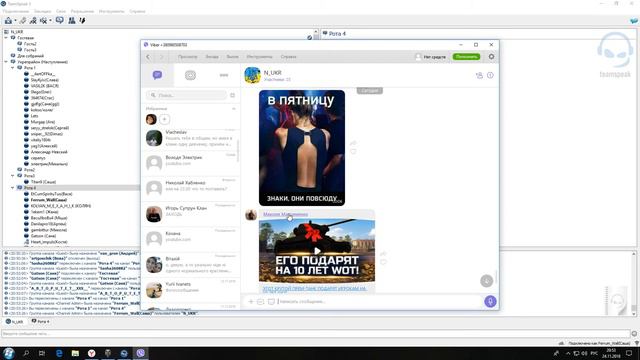The image size is (640, 360).
Task: Click TeamSpeak connect toolbar icon
Action: coord(8,20)
